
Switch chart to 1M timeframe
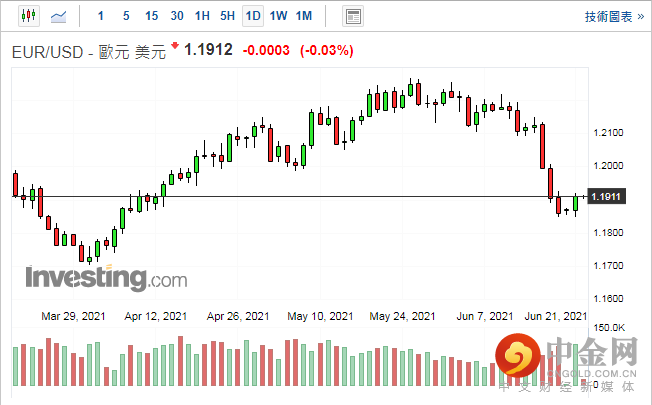point(304,16)
